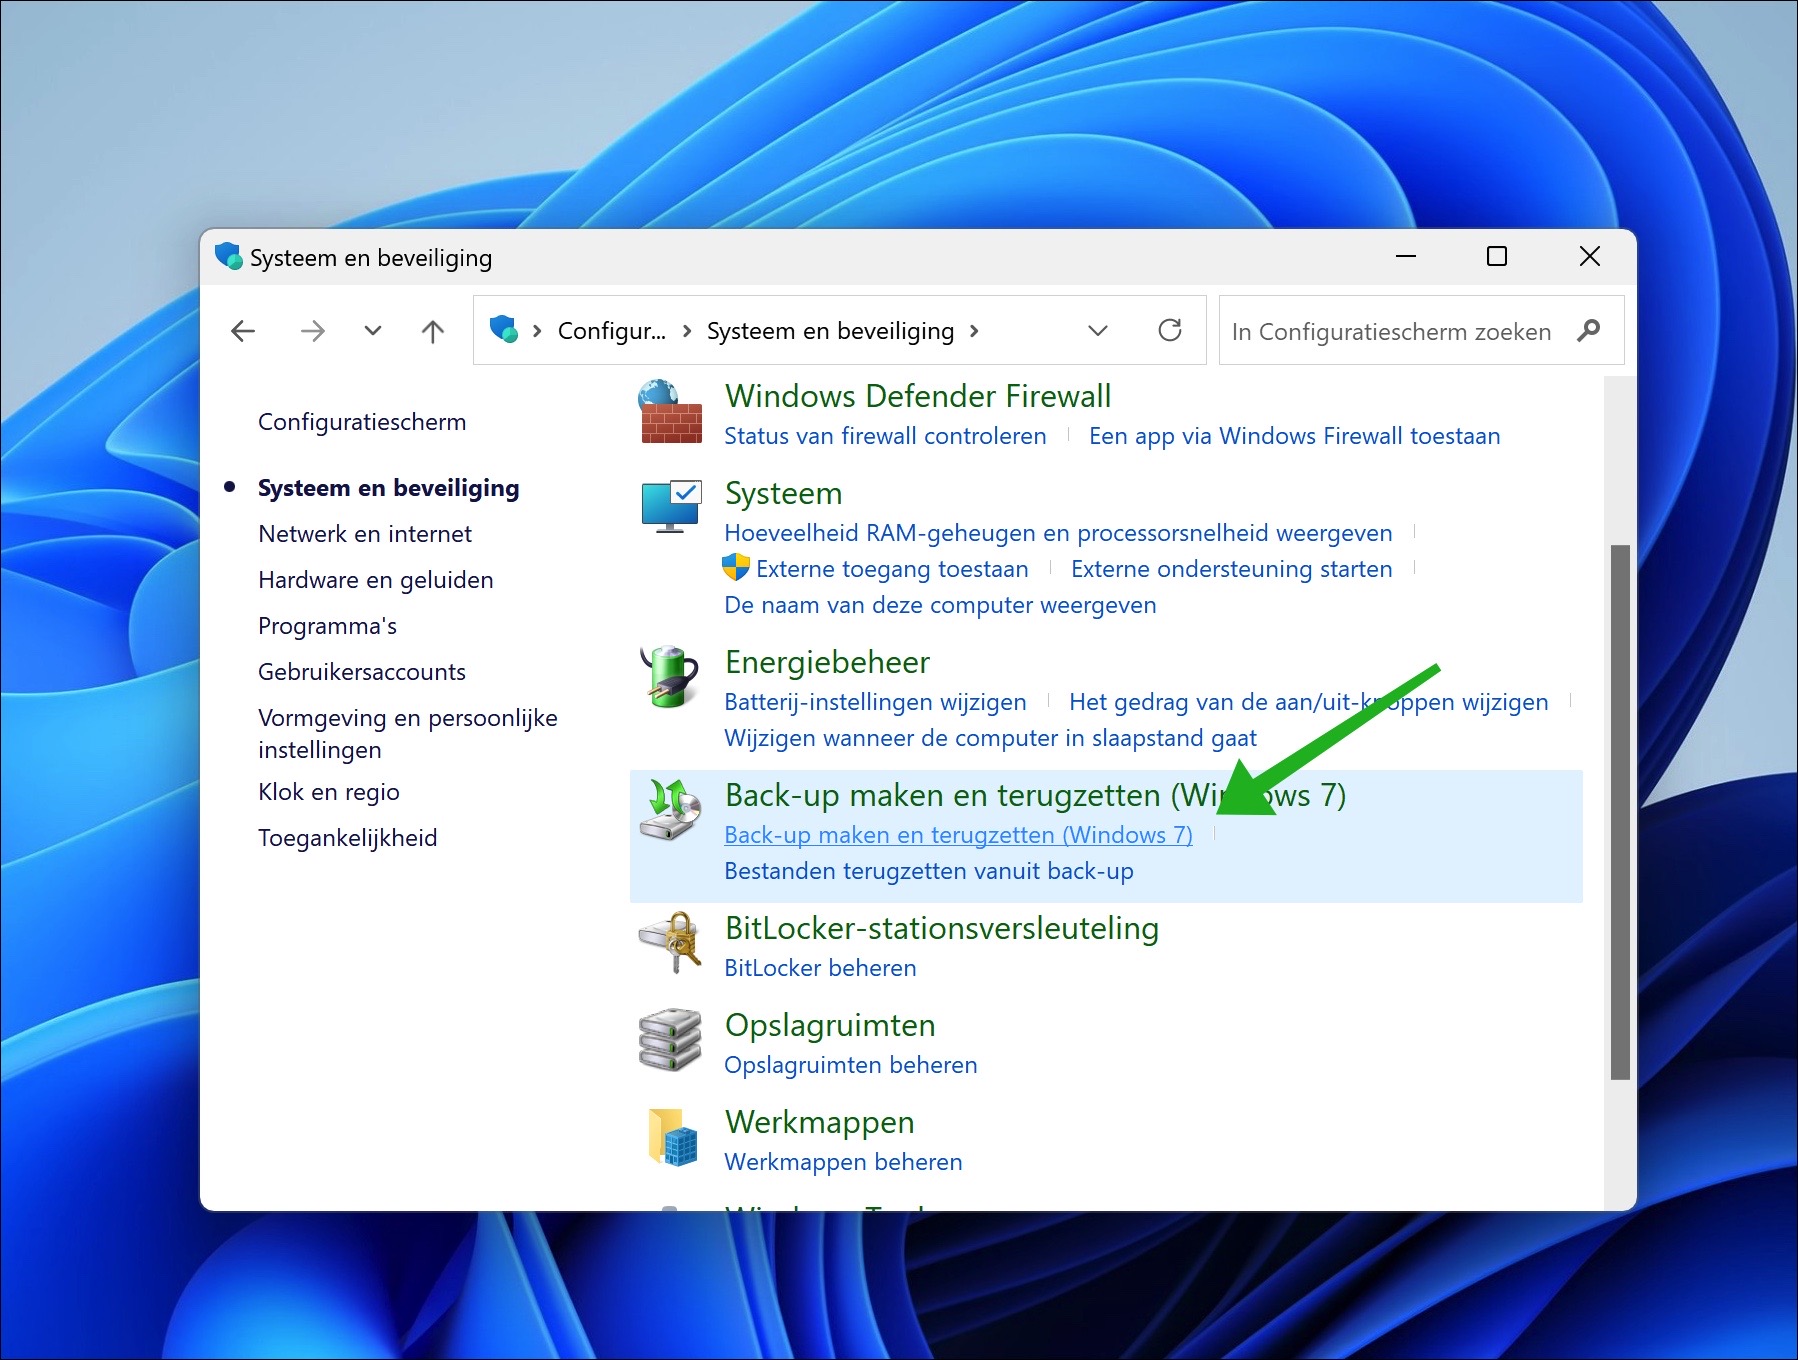The width and height of the screenshot is (1798, 1360).
Task: Click the Systeem monitor icon
Action: [x=670, y=508]
